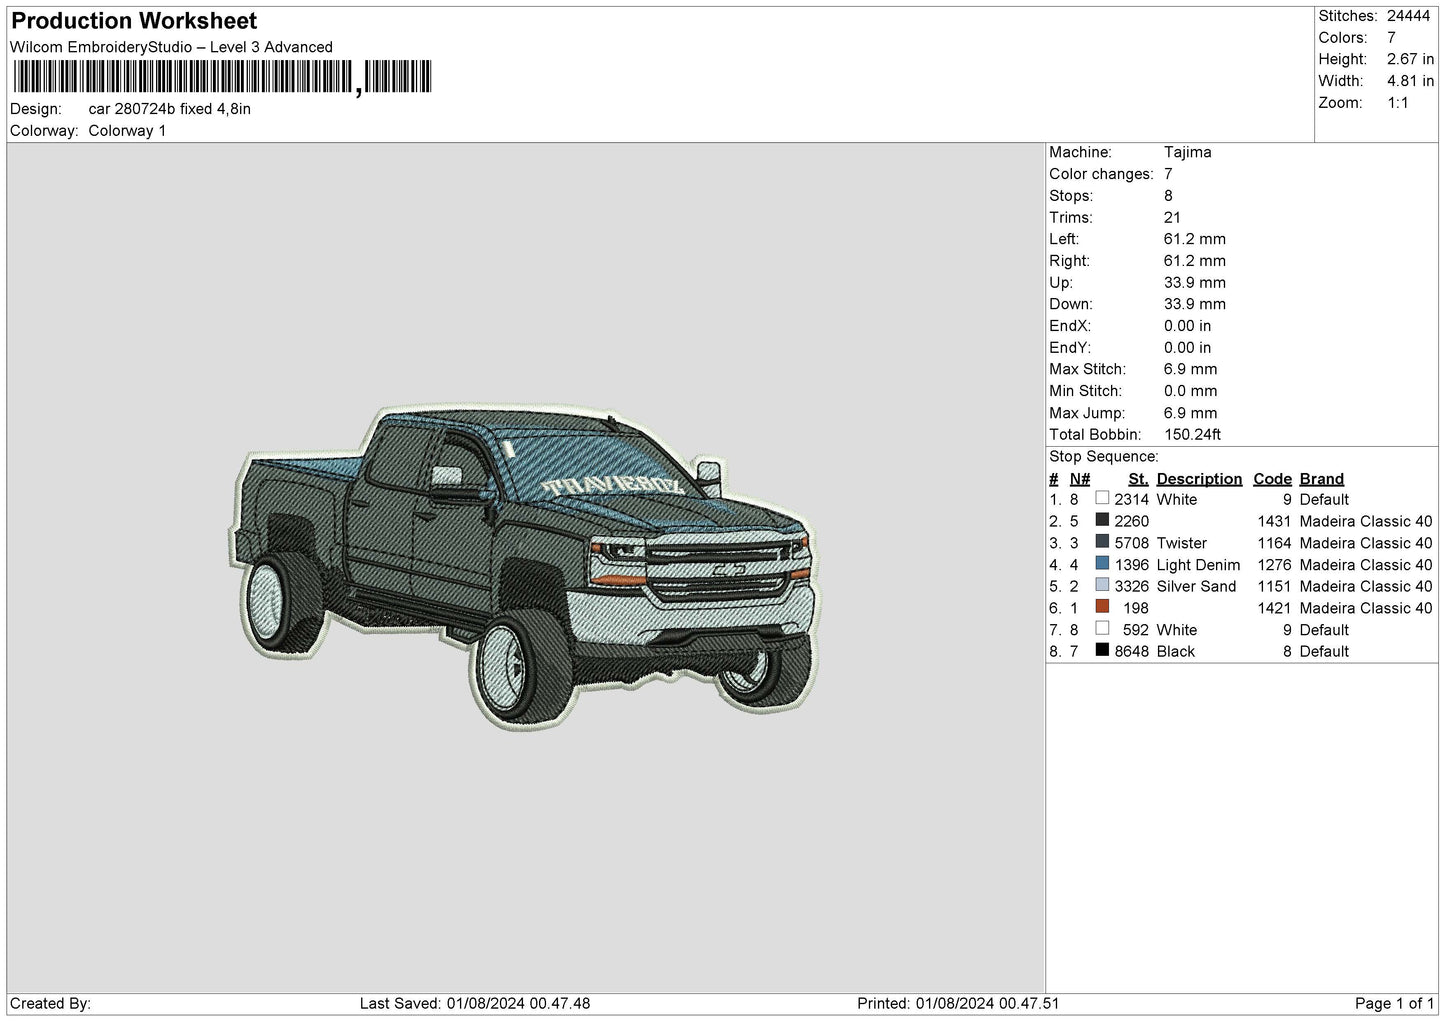1445x1021 pixels.
Task: Click the 'Created By:' footer label
Action: (x=50, y=1003)
